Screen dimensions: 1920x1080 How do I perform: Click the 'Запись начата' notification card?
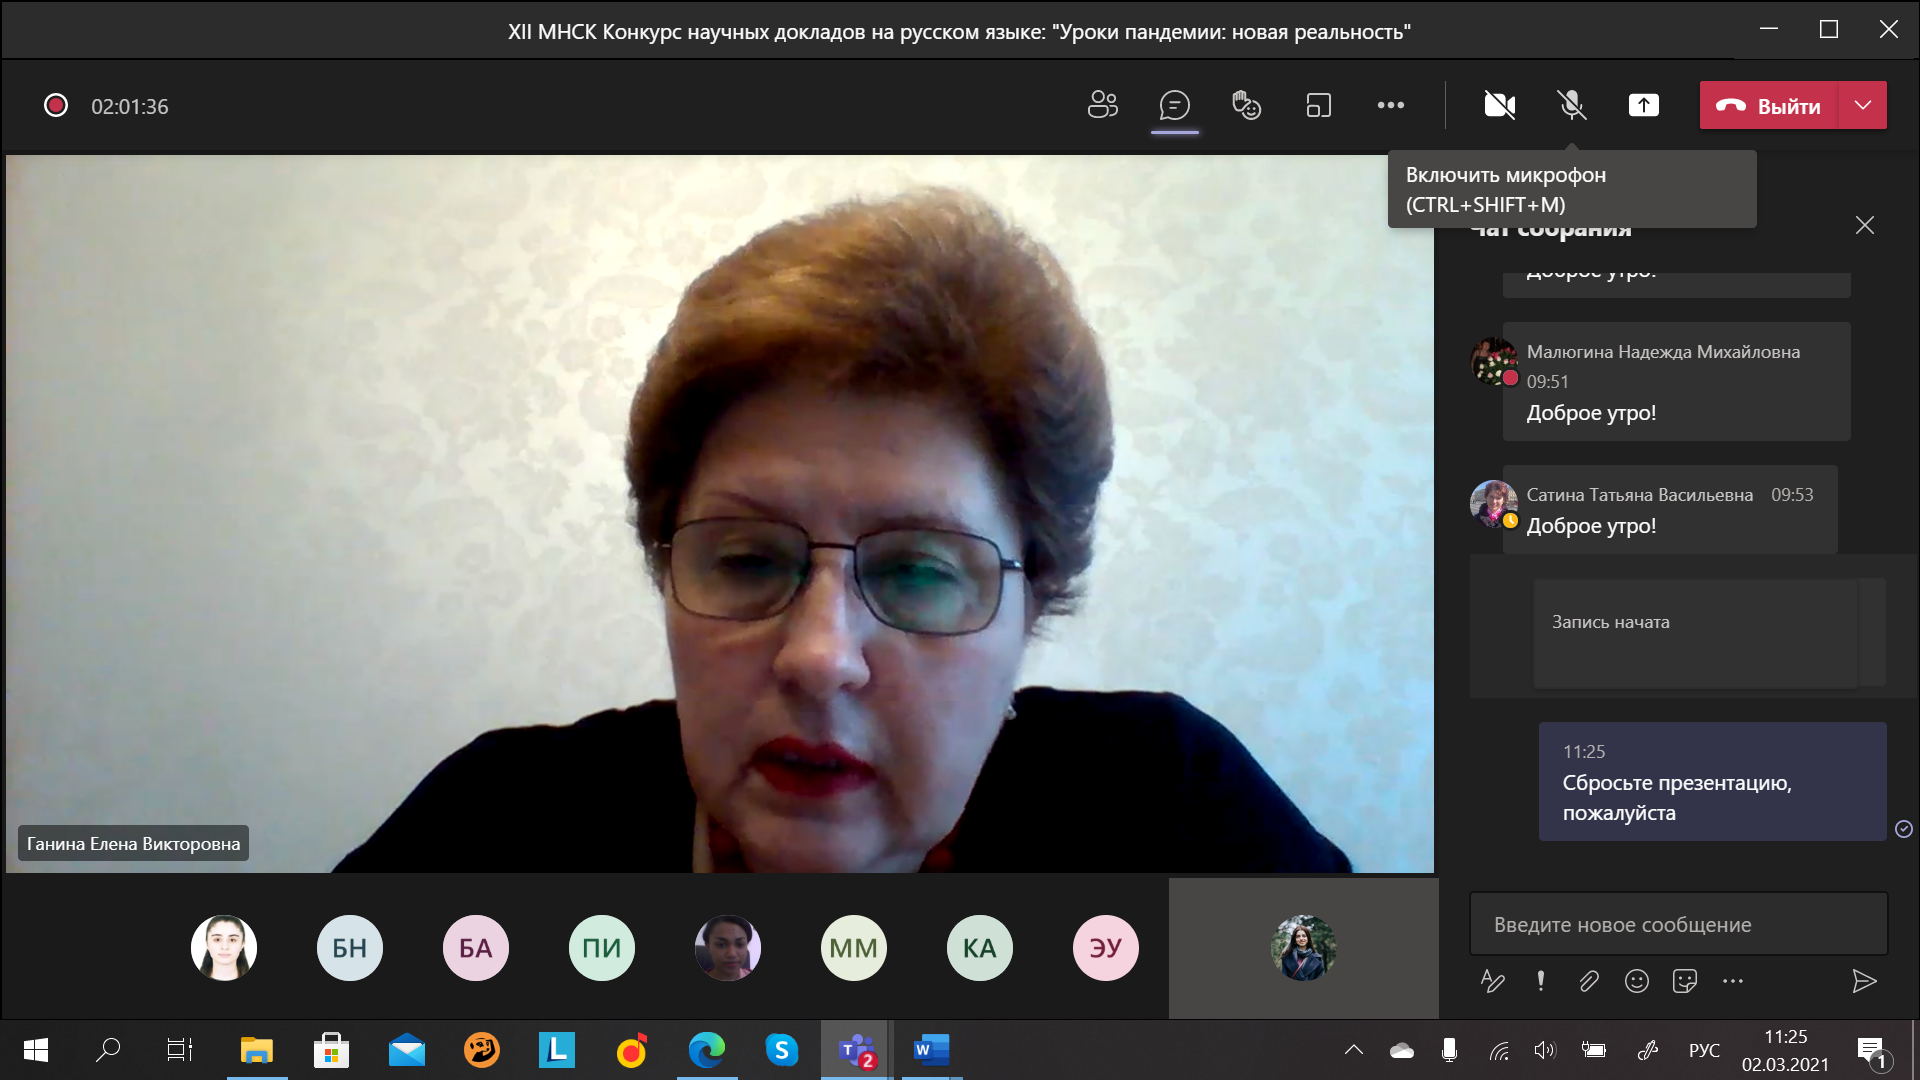click(x=1695, y=632)
